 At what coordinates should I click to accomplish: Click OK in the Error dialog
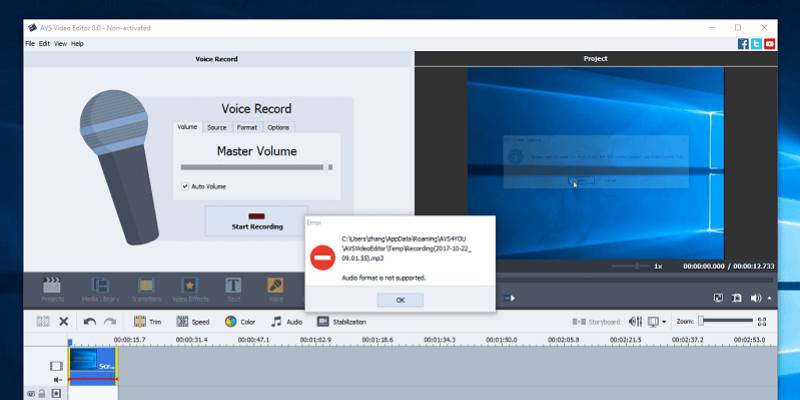pyautogui.click(x=400, y=300)
